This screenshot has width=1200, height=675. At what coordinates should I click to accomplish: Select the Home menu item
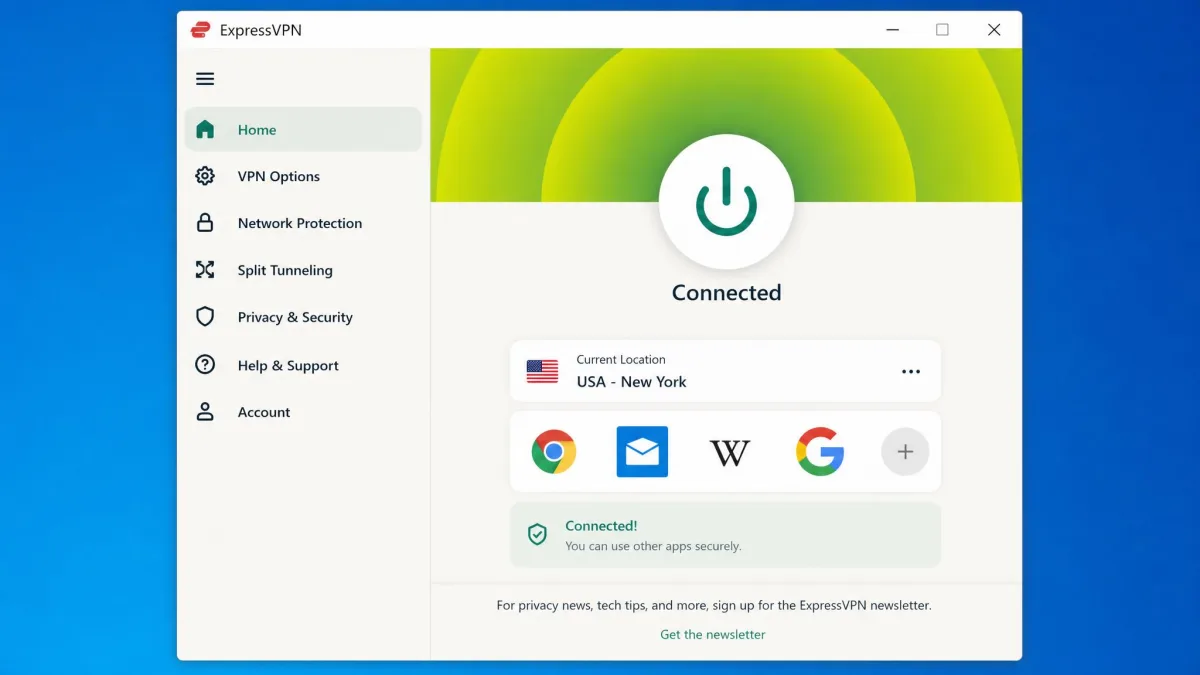pyautogui.click(x=303, y=129)
